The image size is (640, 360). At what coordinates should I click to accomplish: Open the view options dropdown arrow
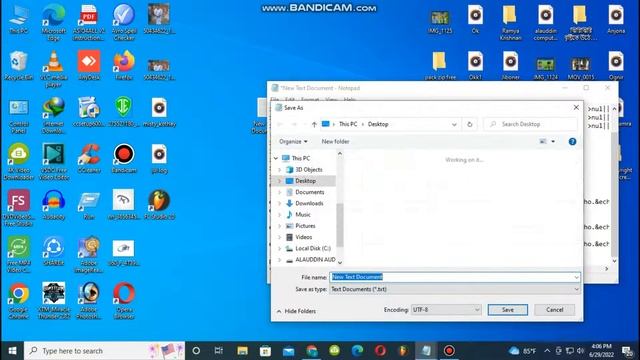[553, 142]
